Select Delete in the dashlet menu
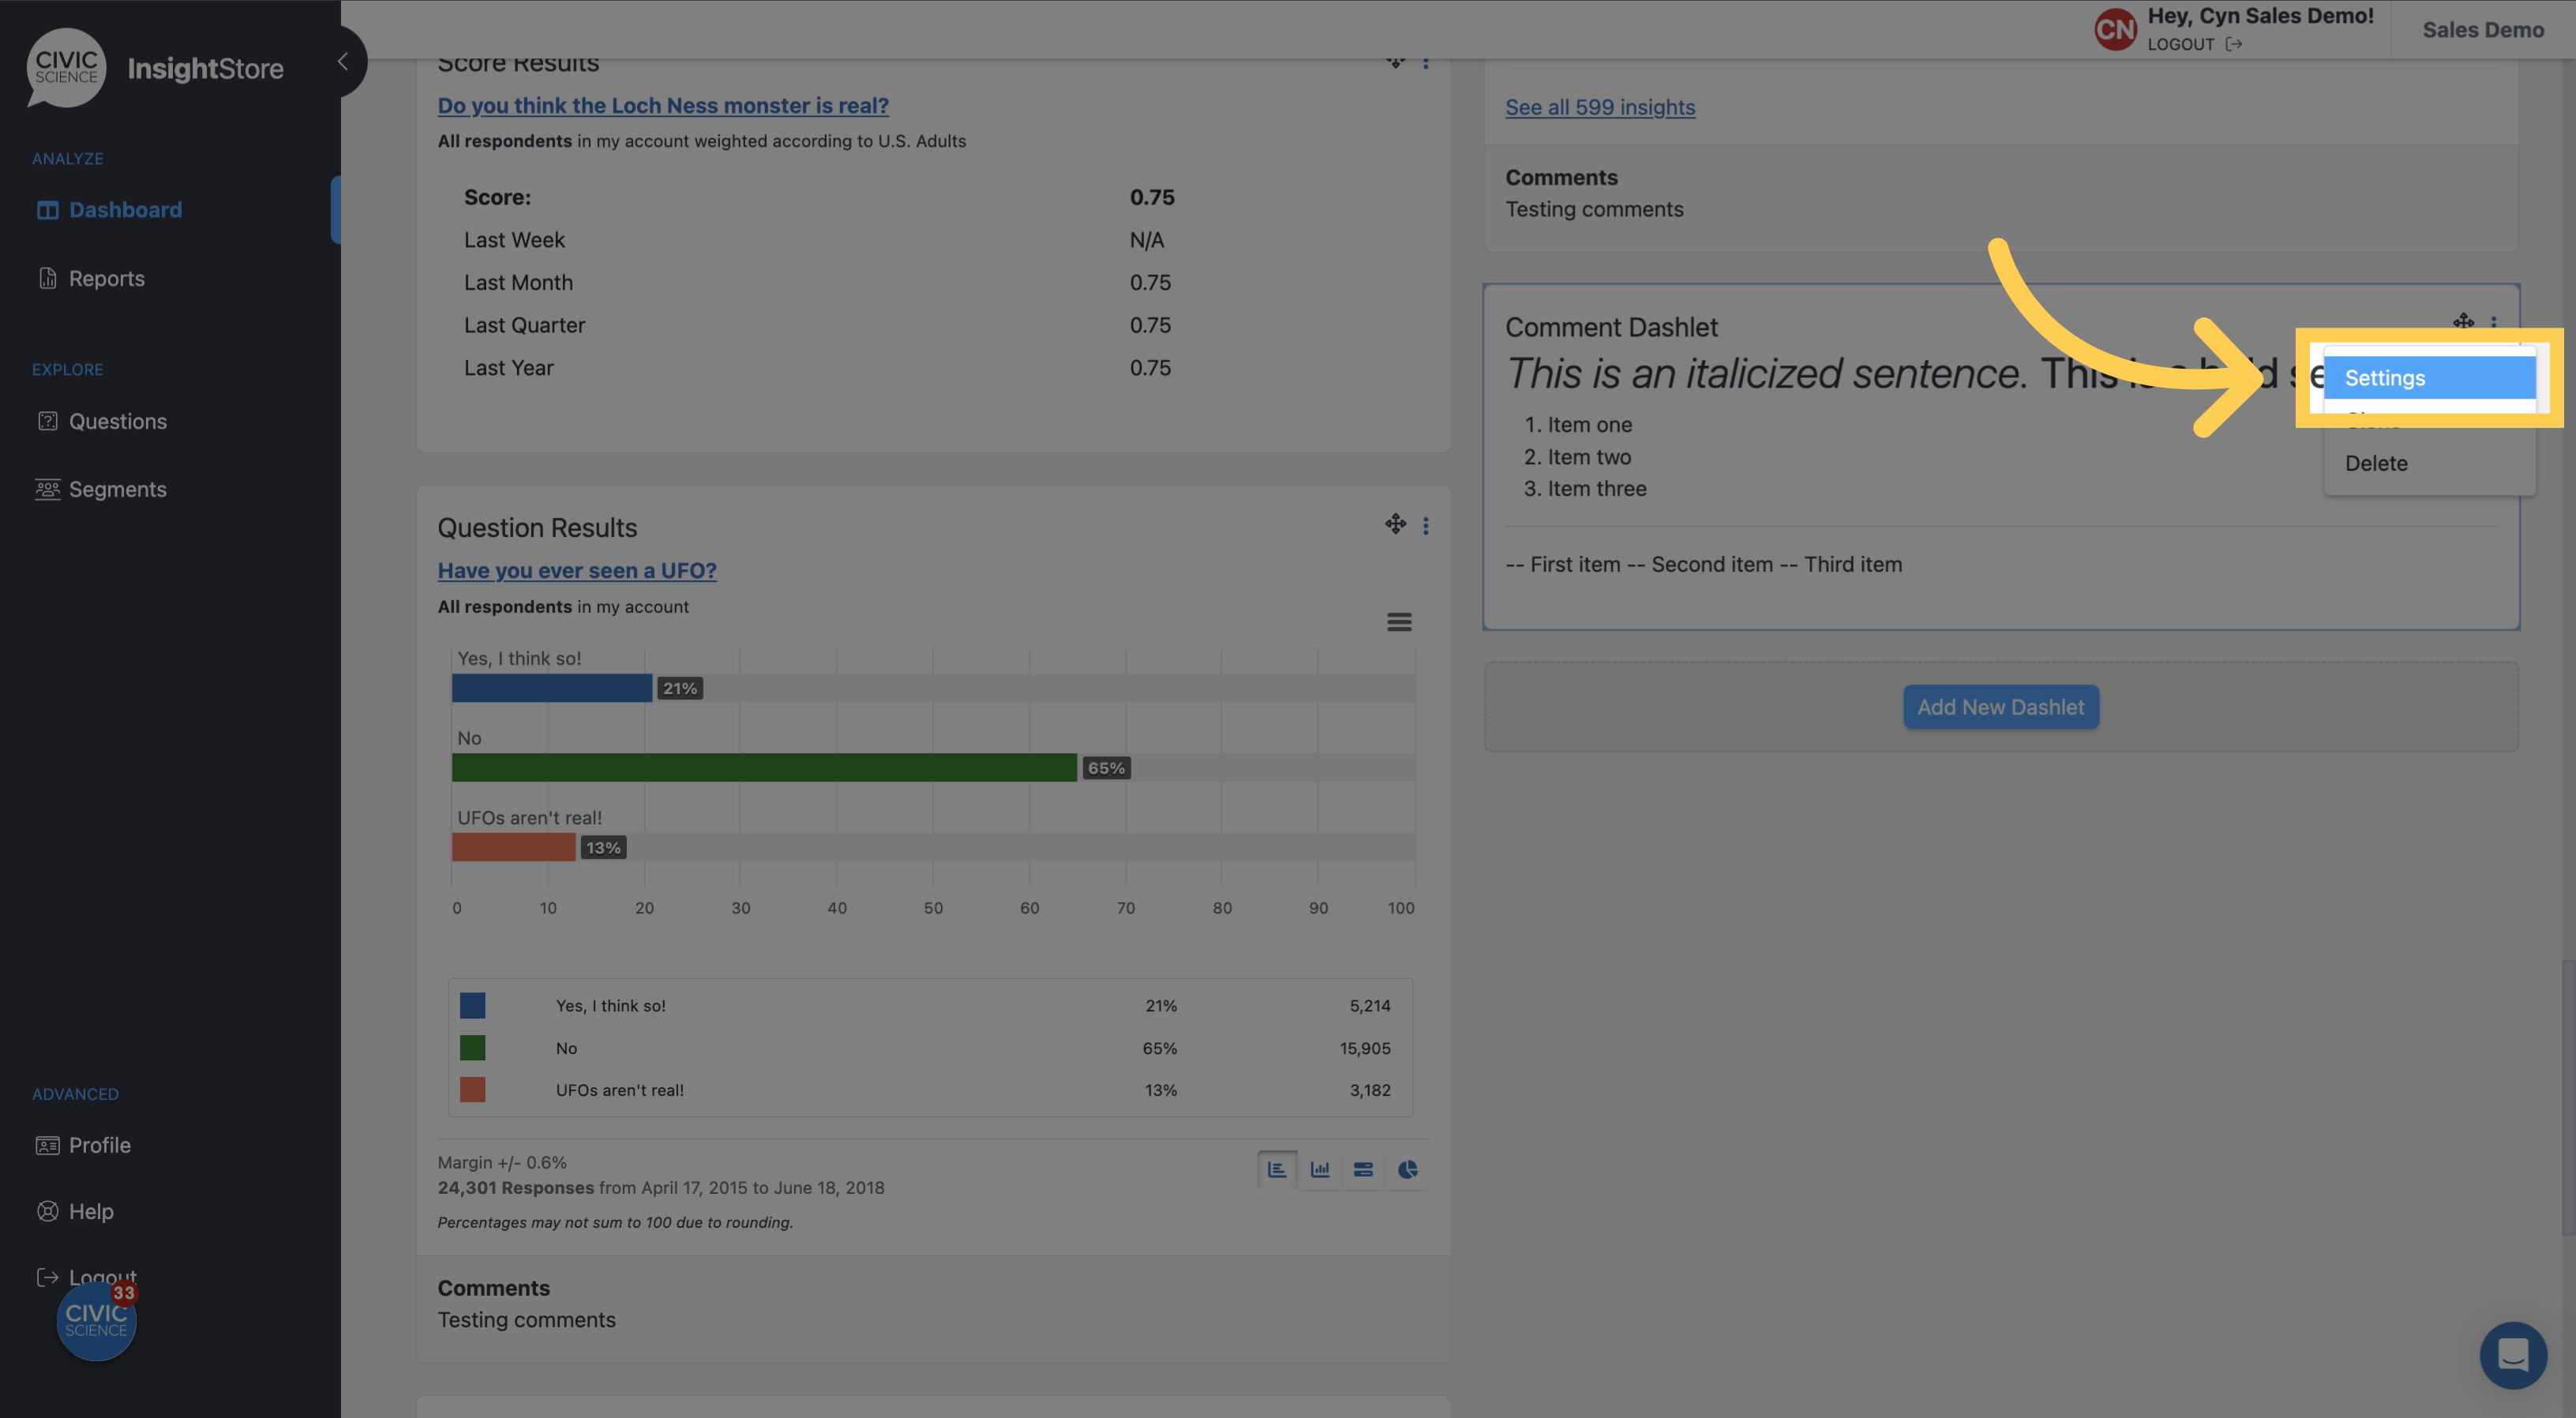This screenshot has width=2576, height=1418. (x=2429, y=463)
